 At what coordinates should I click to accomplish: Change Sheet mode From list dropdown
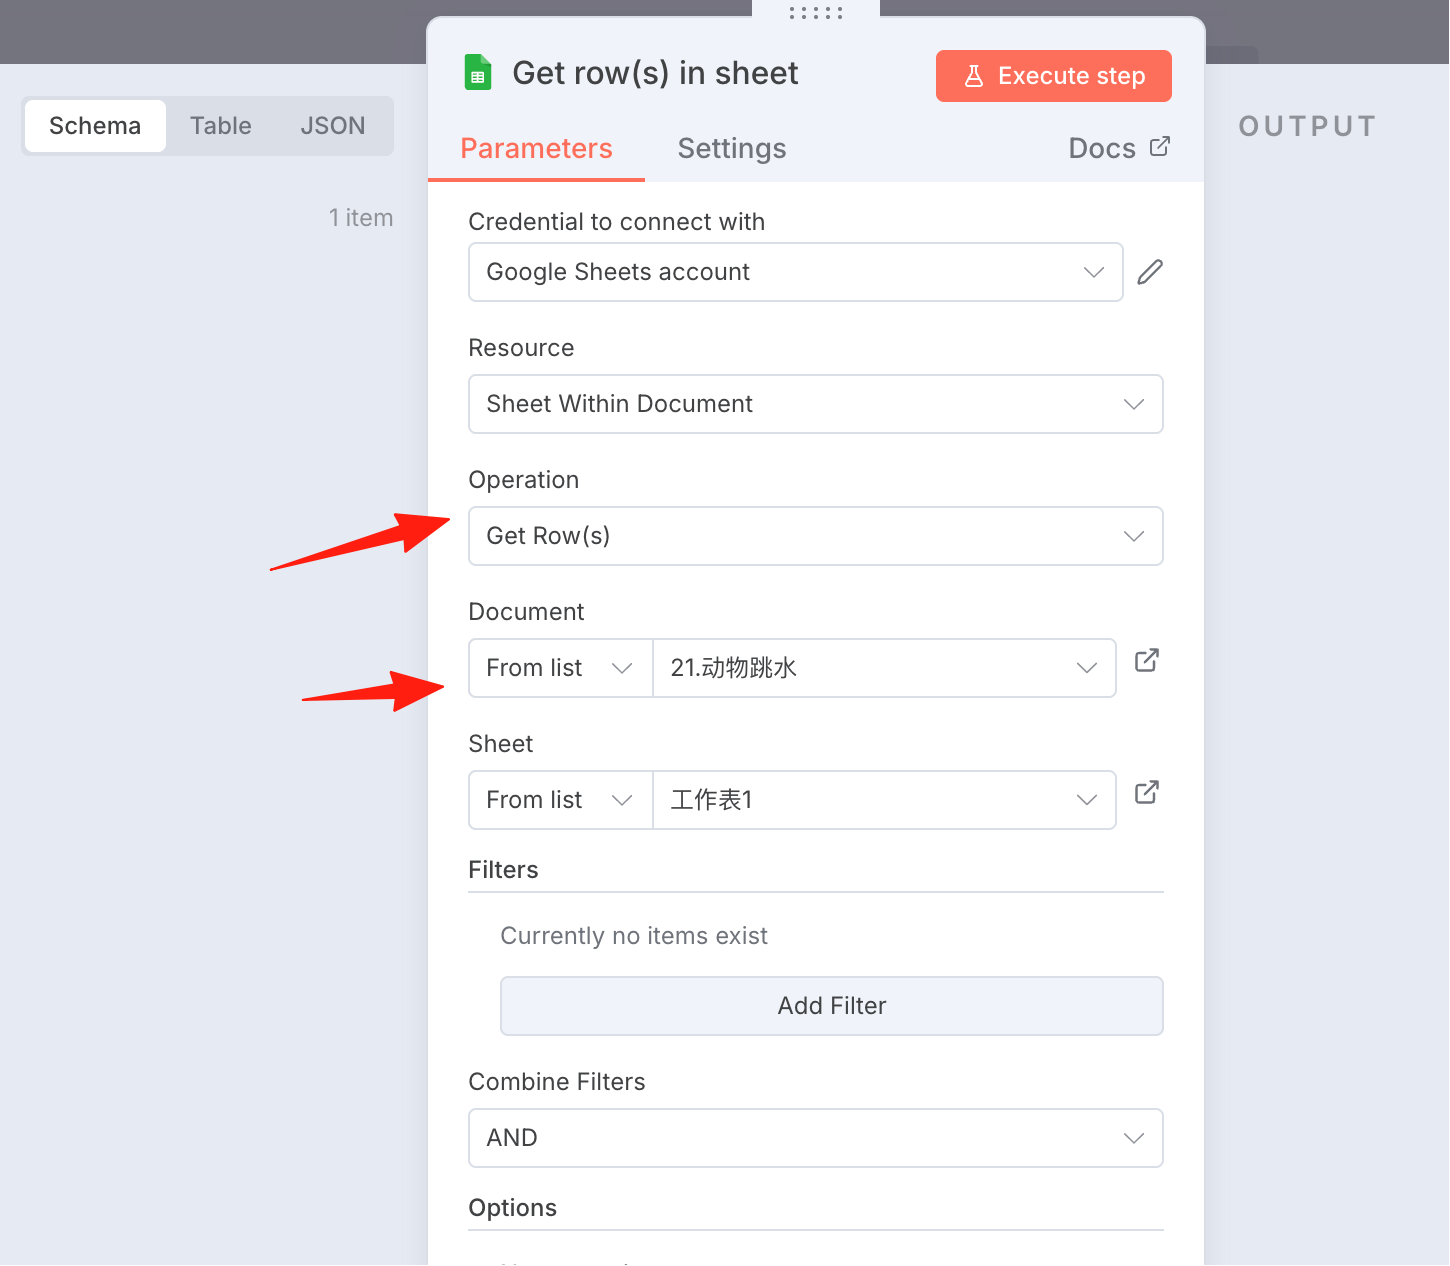[560, 800]
